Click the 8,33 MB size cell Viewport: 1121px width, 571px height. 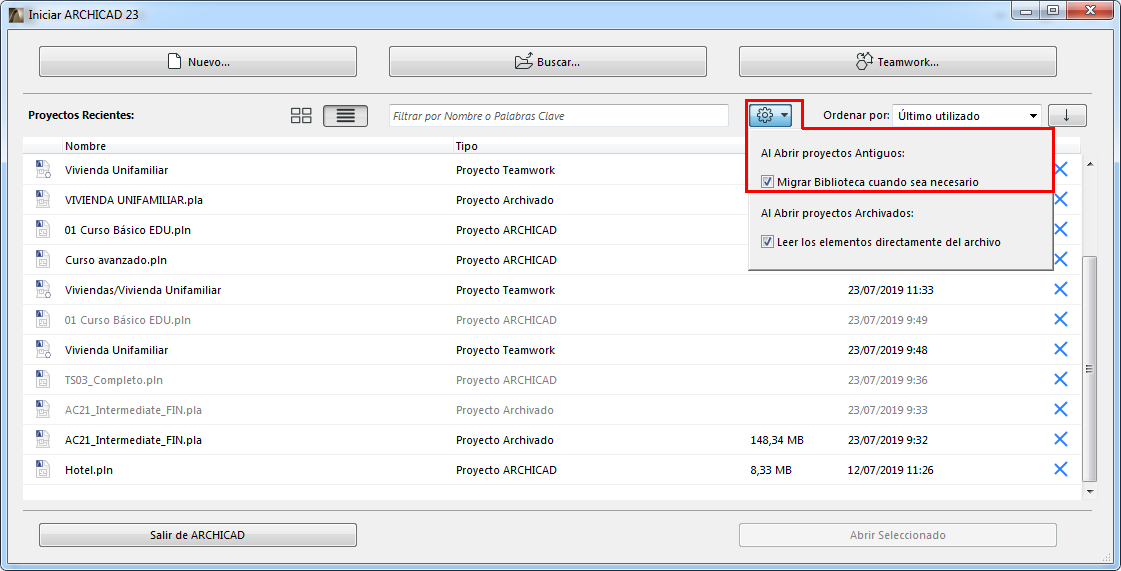point(771,470)
